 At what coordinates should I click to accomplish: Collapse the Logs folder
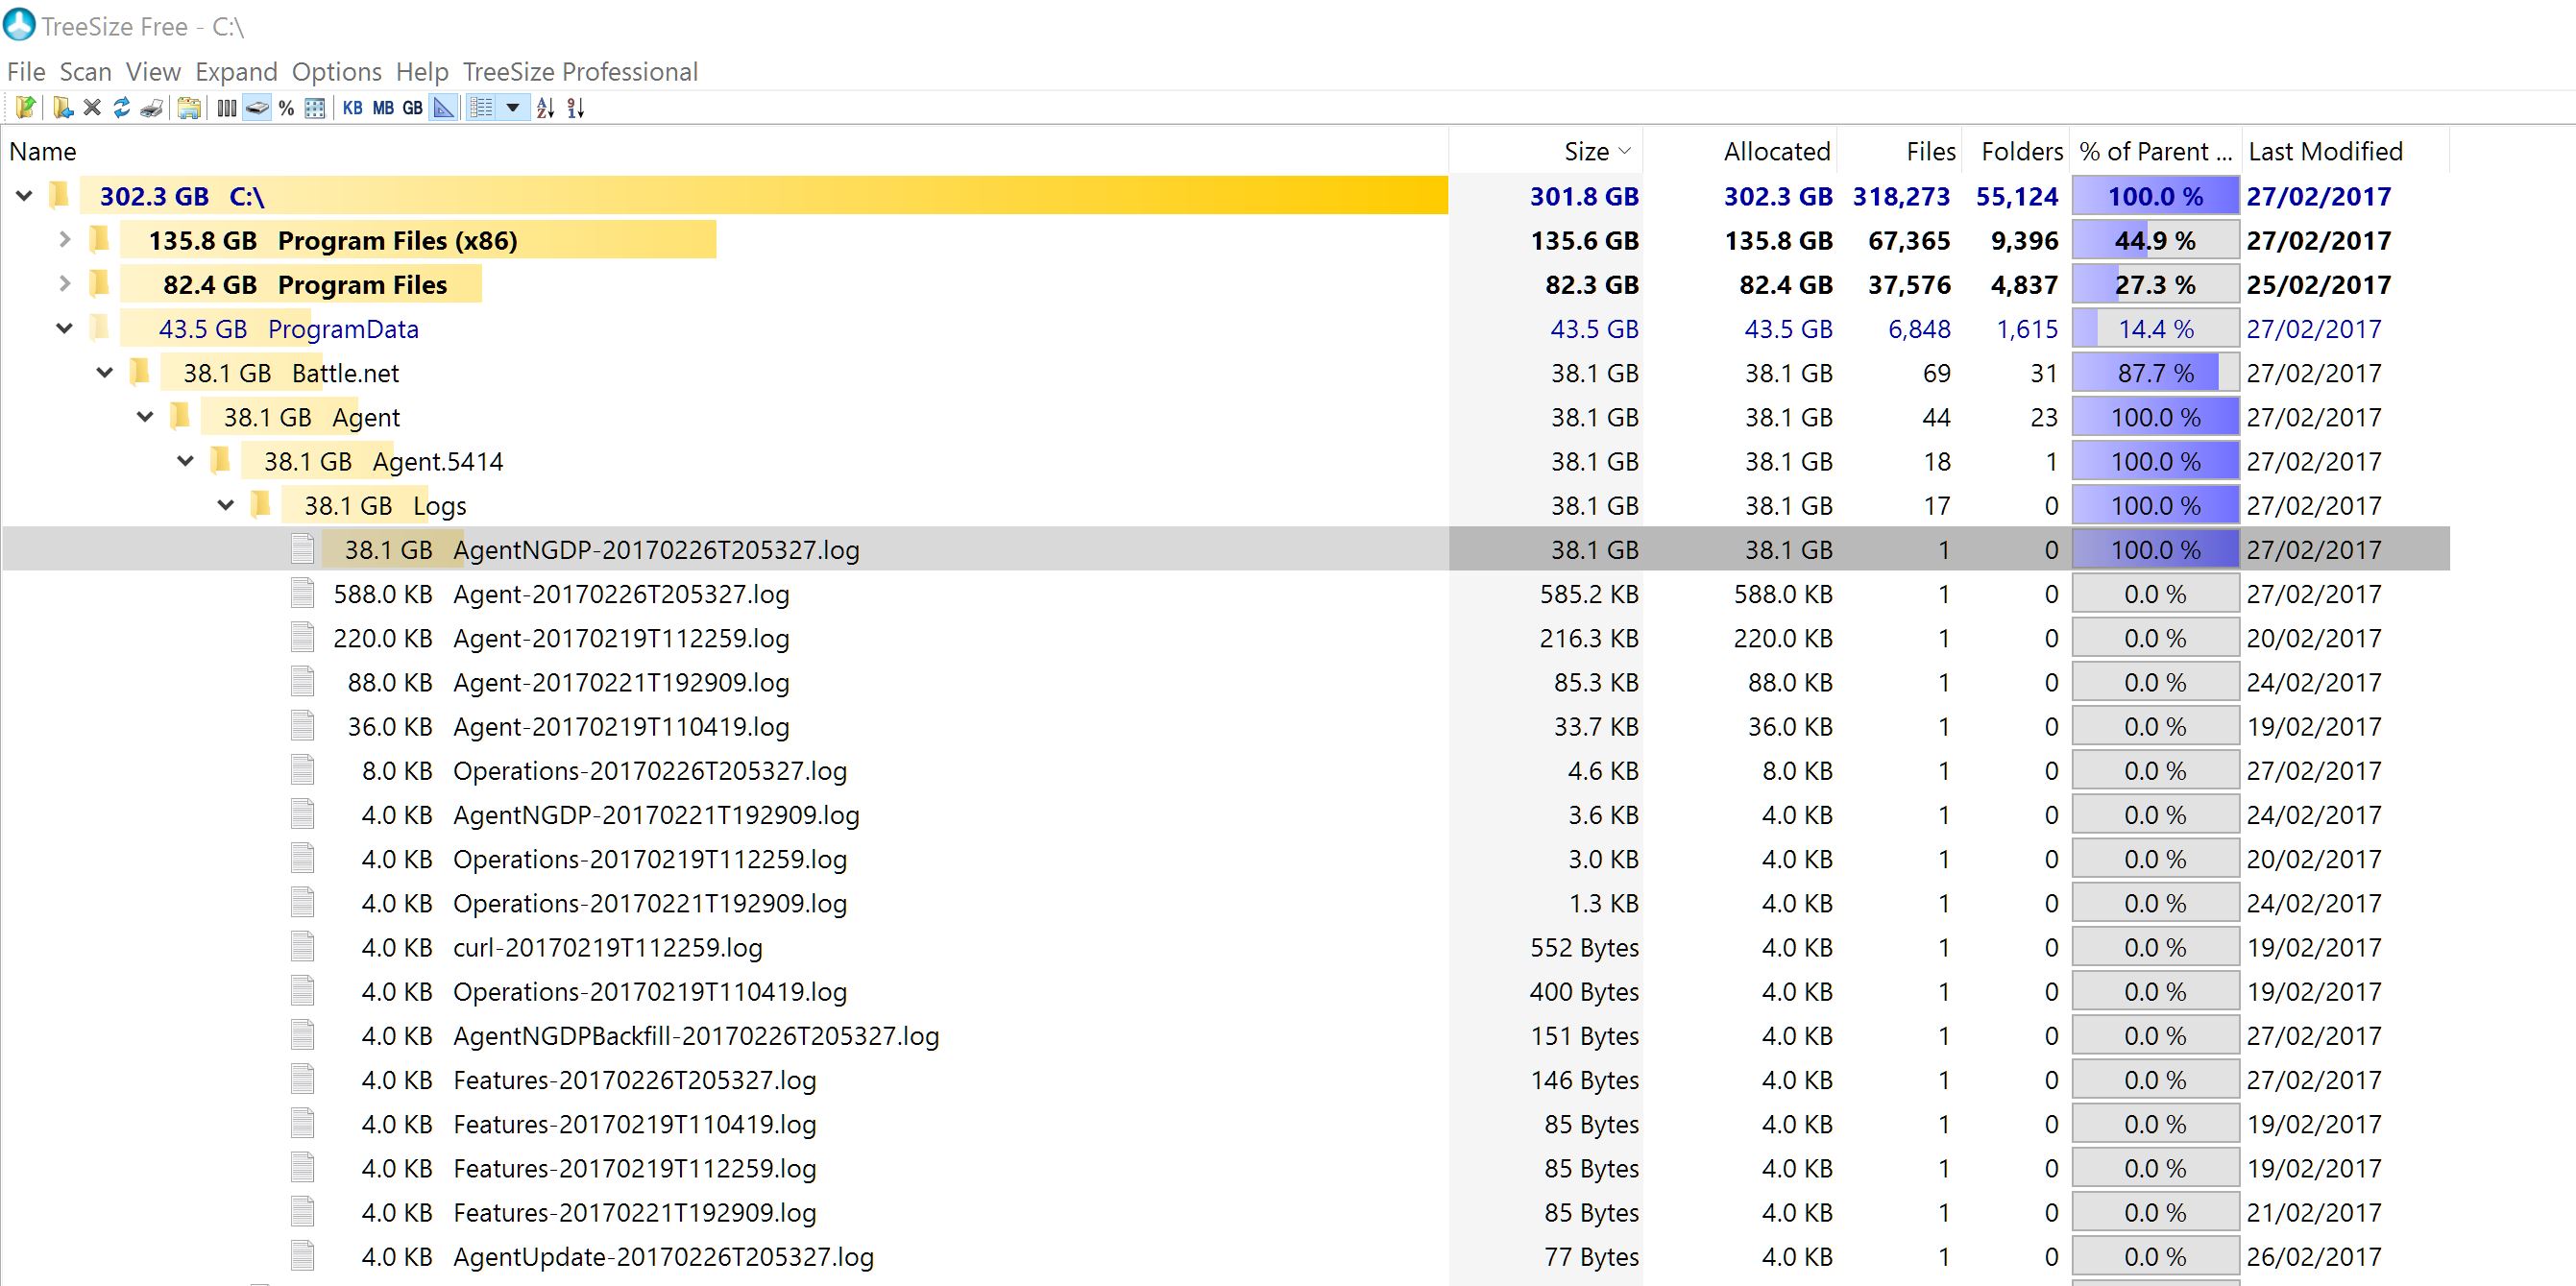[x=226, y=505]
